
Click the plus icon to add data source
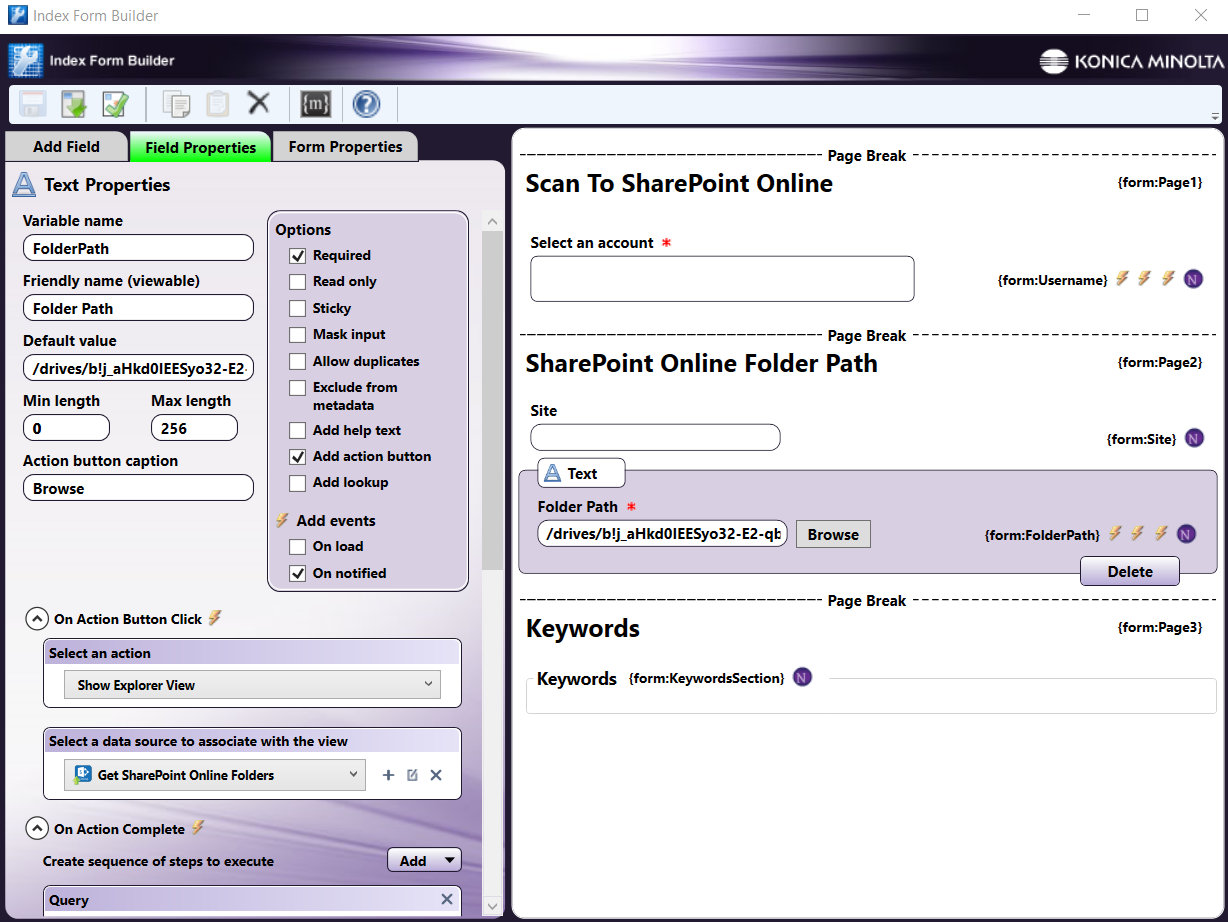[389, 775]
